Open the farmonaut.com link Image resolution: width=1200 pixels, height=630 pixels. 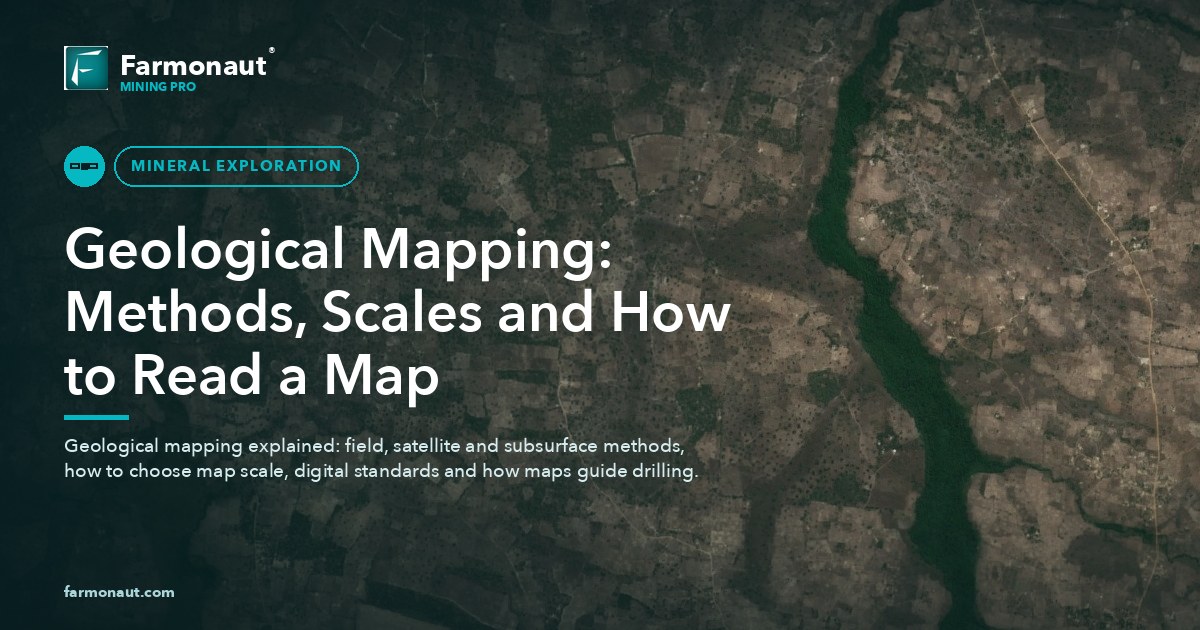(119, 592)
